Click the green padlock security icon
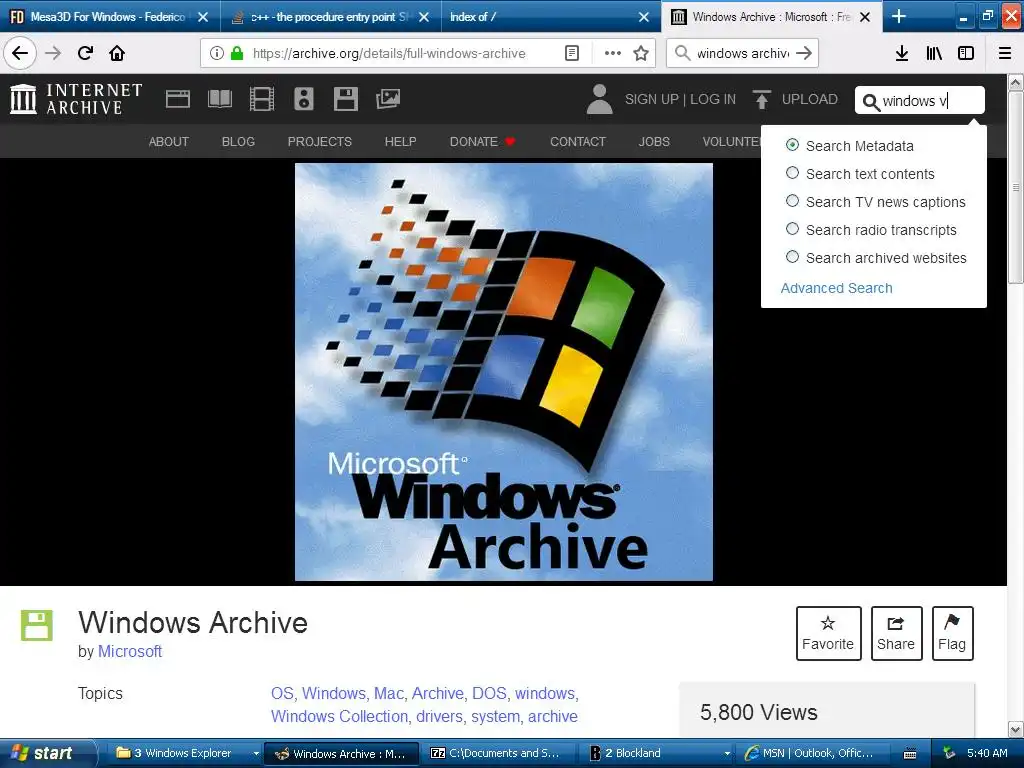The image size is (1024, 768). (x=236, y=53)
